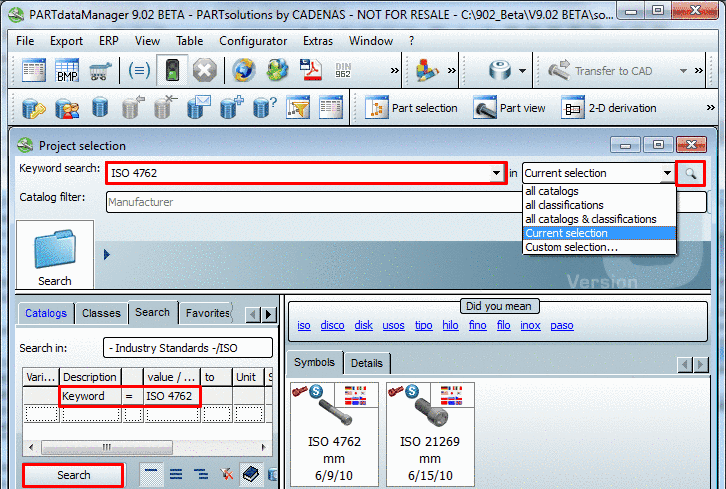This screenshot has width=726, height=489.
Task: Click the horizontal scrollbar in search table
Action: tap(107, 447)
